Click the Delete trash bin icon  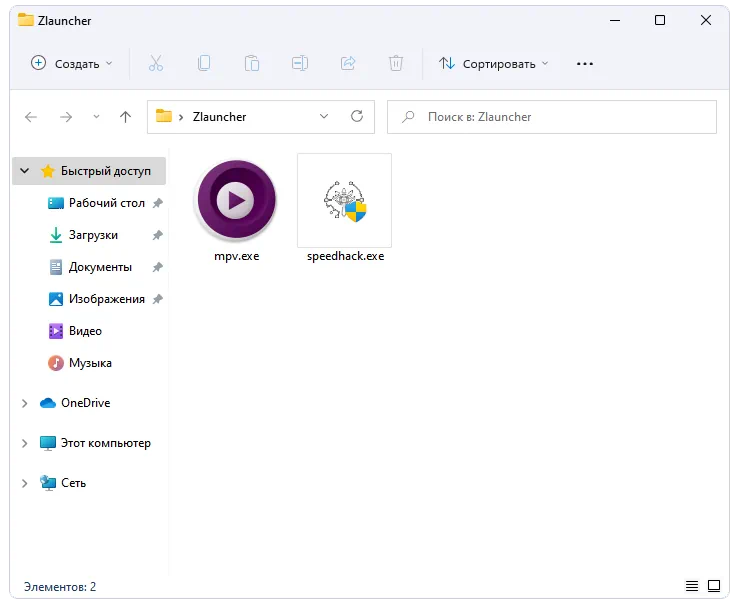[x=396, y=63]
